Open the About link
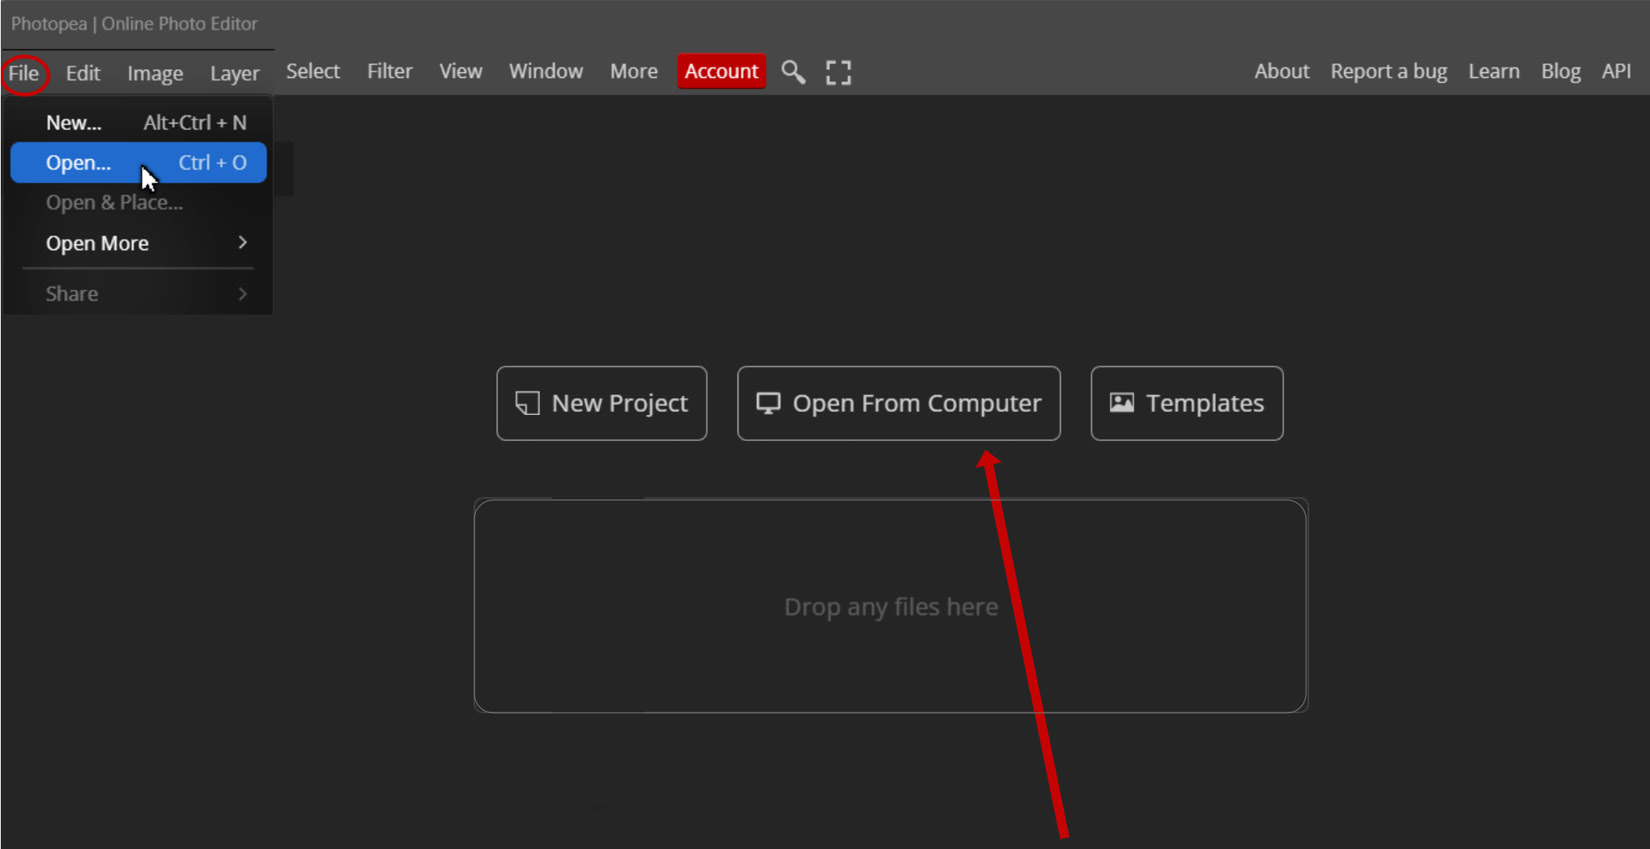The height and width of the screenshot is (849, 1650). (x=1282, y=71)
